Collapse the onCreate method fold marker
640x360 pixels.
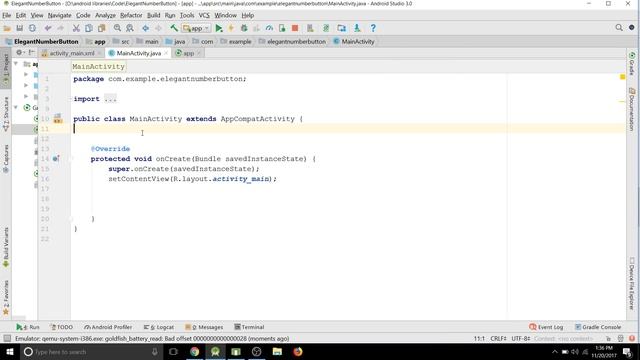click(72, 159)
